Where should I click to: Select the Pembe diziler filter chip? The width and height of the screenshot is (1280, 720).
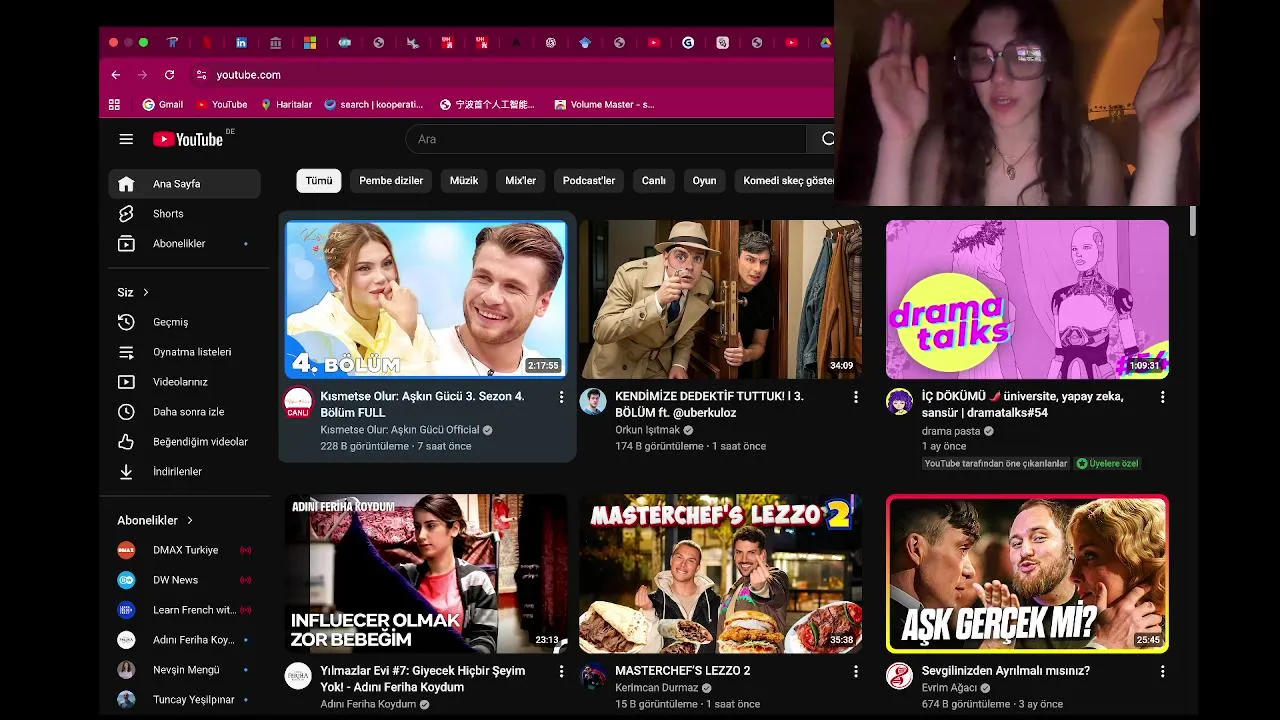pyautogui.click(x=391, y=181)
